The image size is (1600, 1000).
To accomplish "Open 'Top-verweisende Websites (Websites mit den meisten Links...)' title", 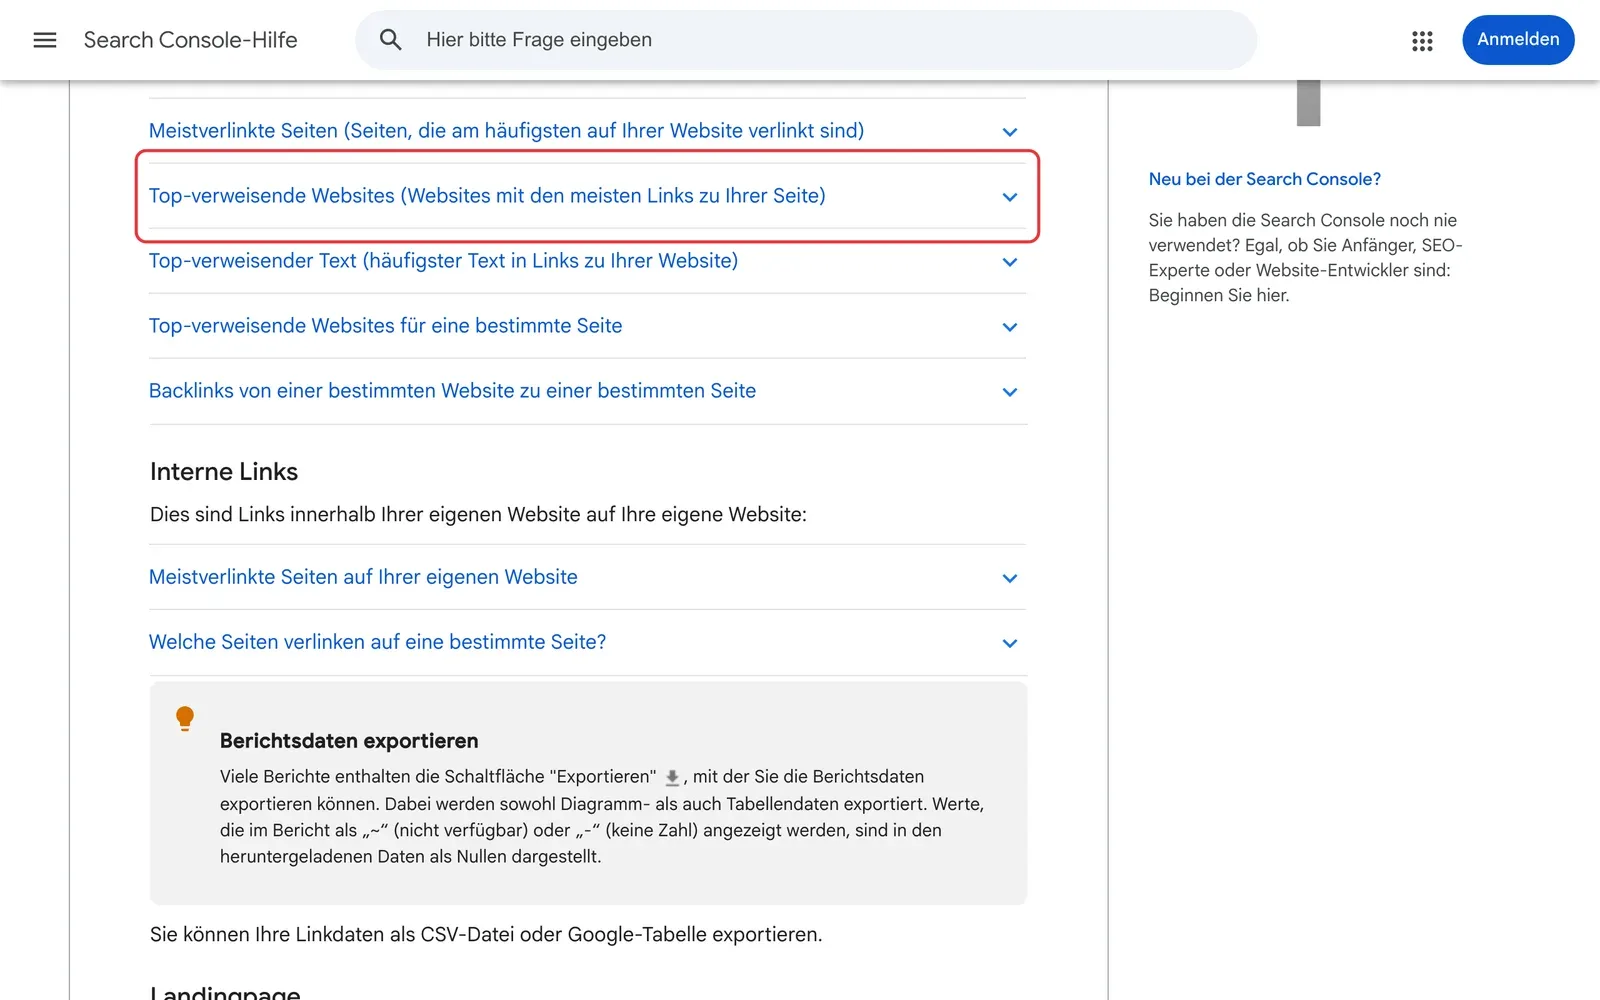I will [x=487, y=196].
